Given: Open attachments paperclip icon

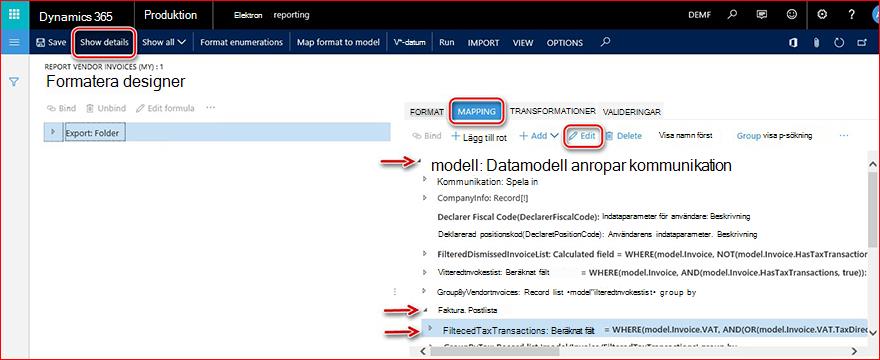Looking at the screenshot, I should click(x=817, y=43).
